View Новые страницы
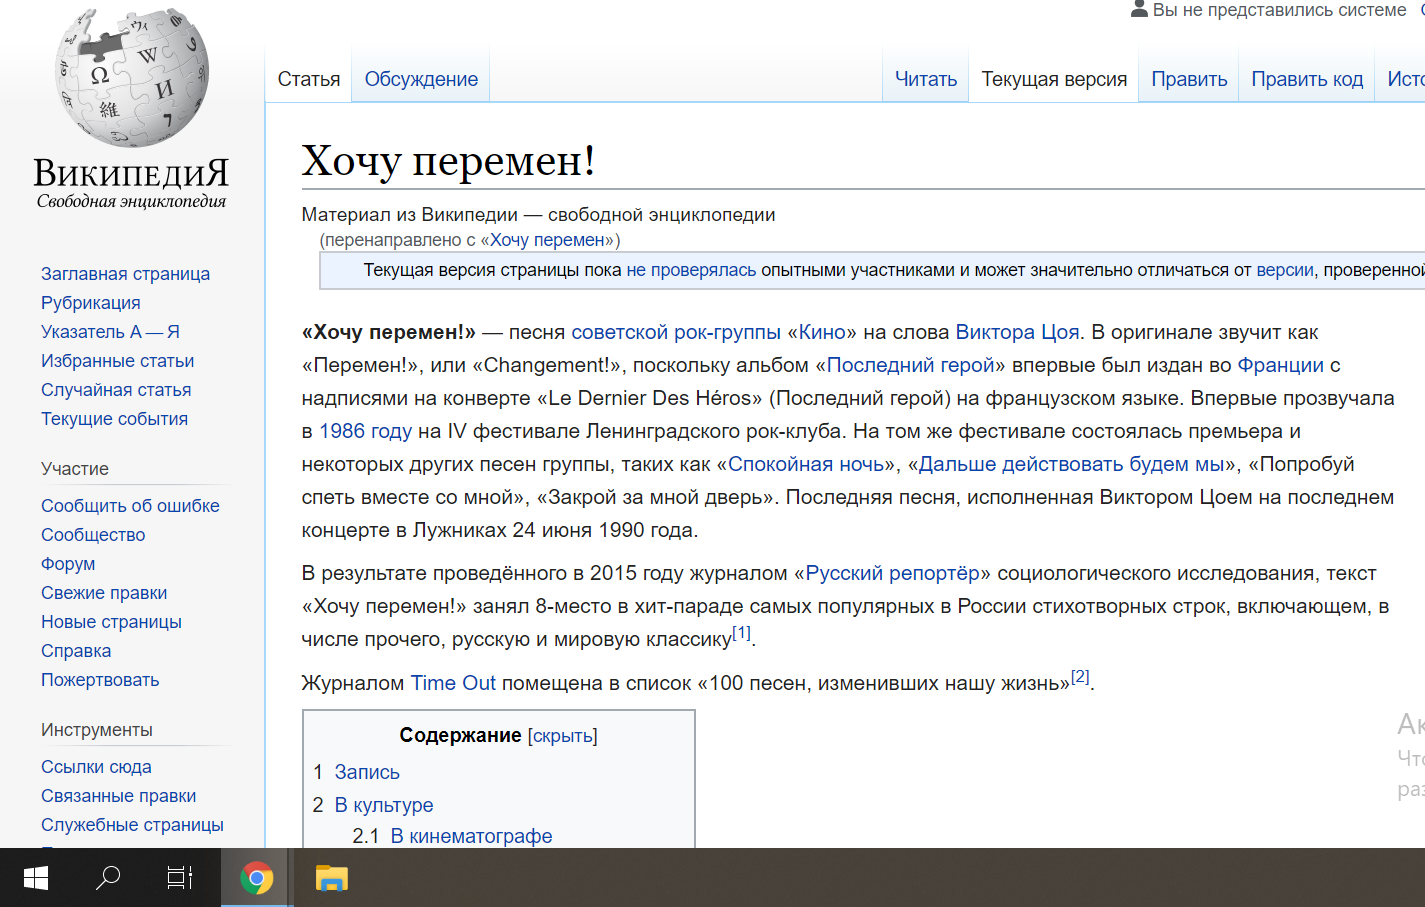1425x907 pixels. coord(111,622)
